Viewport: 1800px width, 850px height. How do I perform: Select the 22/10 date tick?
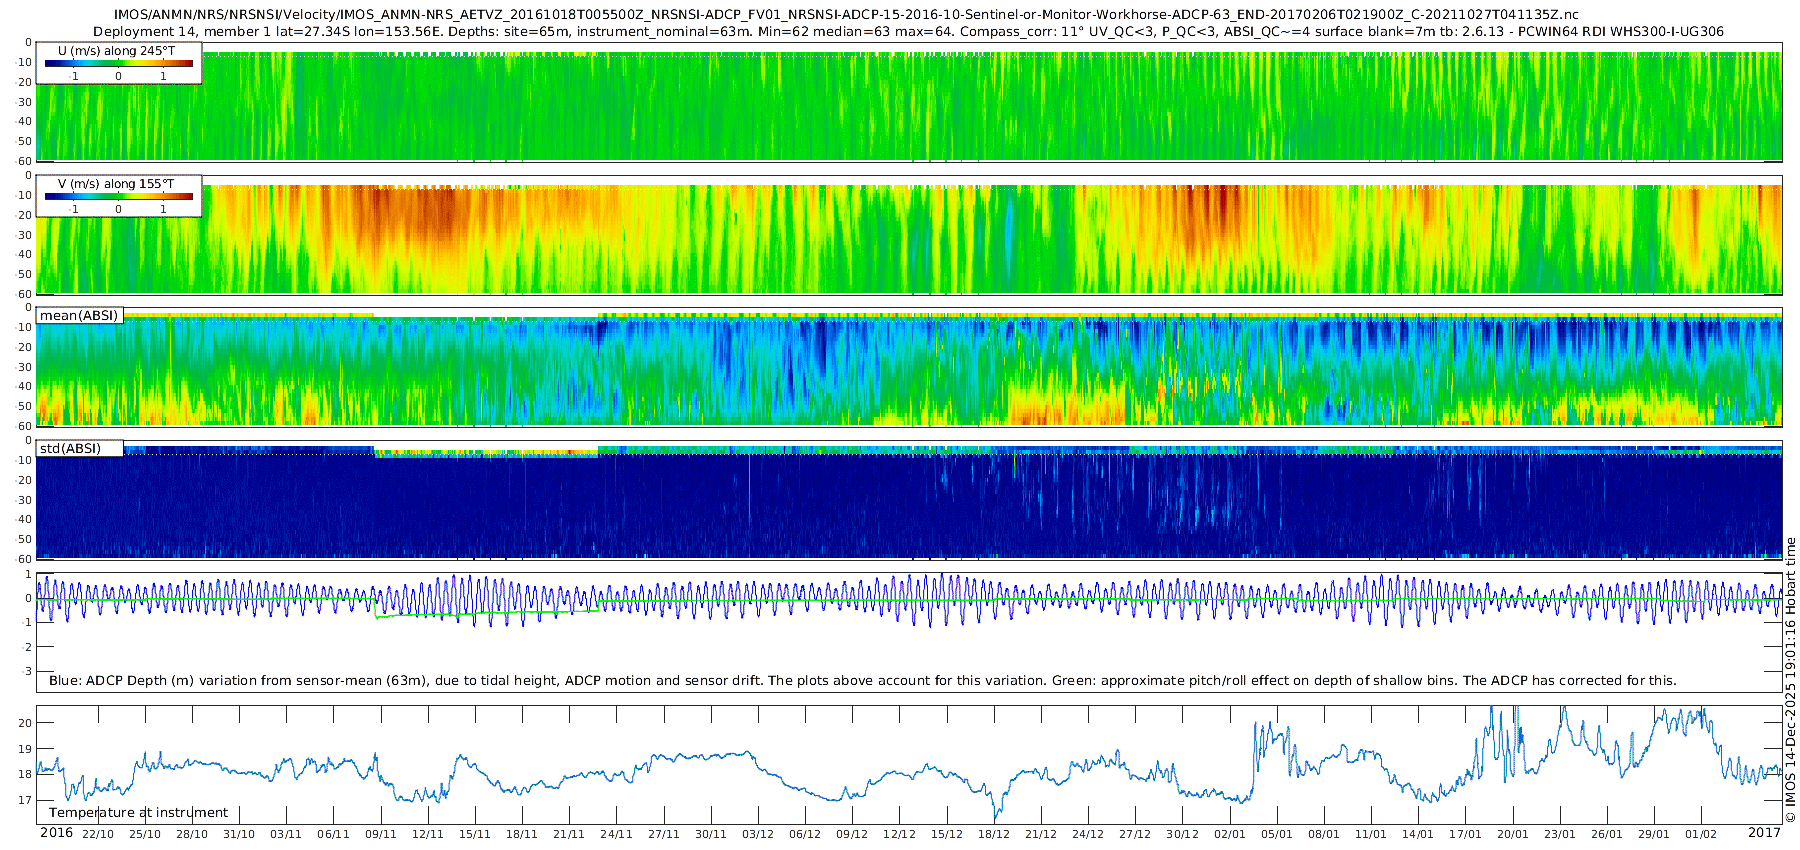[x=98, y=834]
